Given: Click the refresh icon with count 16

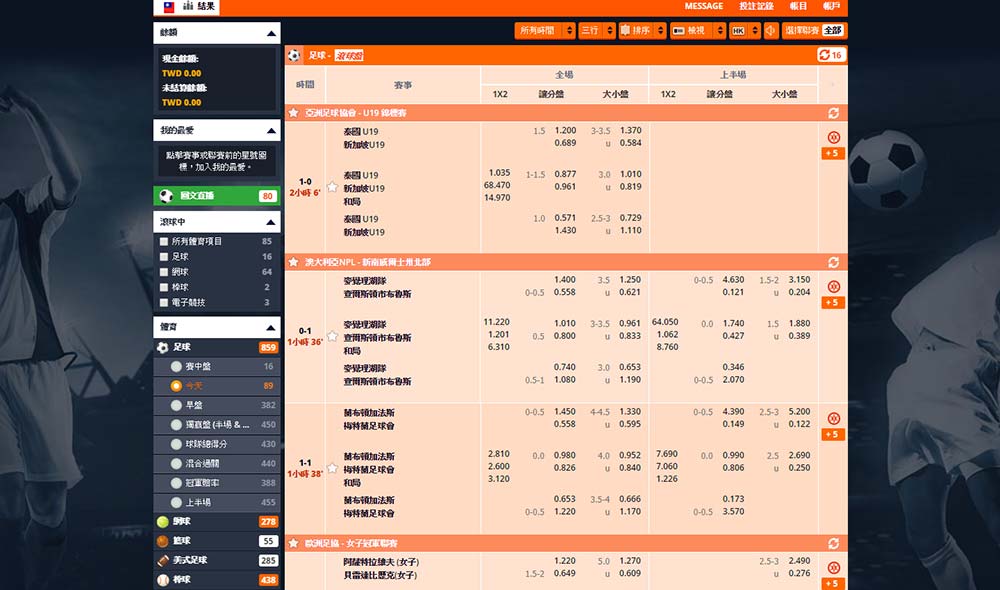Looking at the screenshot, I should pyautogui.click(x=831, y=55).
